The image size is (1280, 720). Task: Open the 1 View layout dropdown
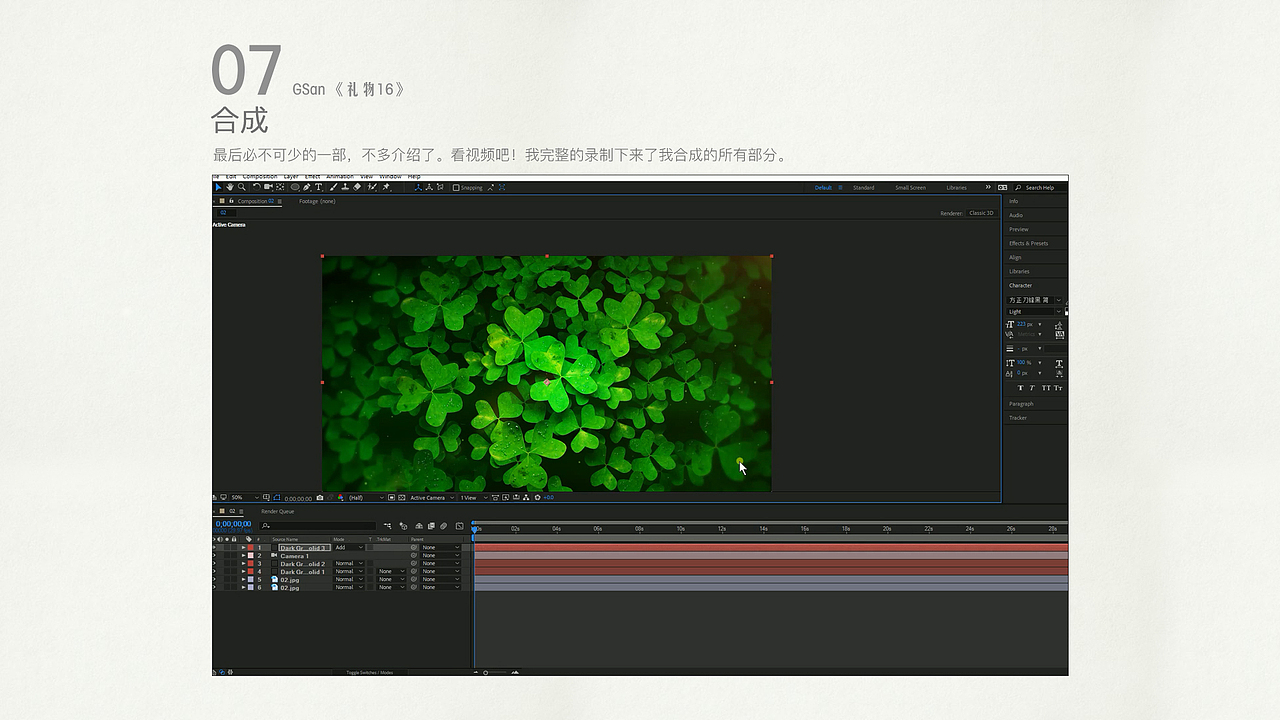(x=473, y=497)
